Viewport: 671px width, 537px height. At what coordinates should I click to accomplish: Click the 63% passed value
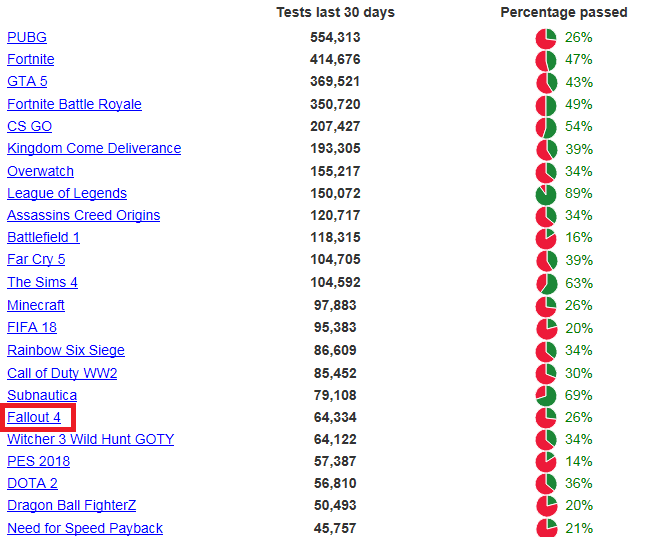(579, 283)
